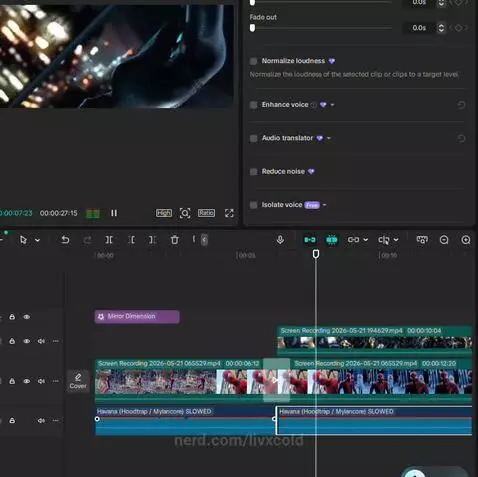Zoom out the timeline
This screenshot has width=478, height=477.
(x=444, y=240)
